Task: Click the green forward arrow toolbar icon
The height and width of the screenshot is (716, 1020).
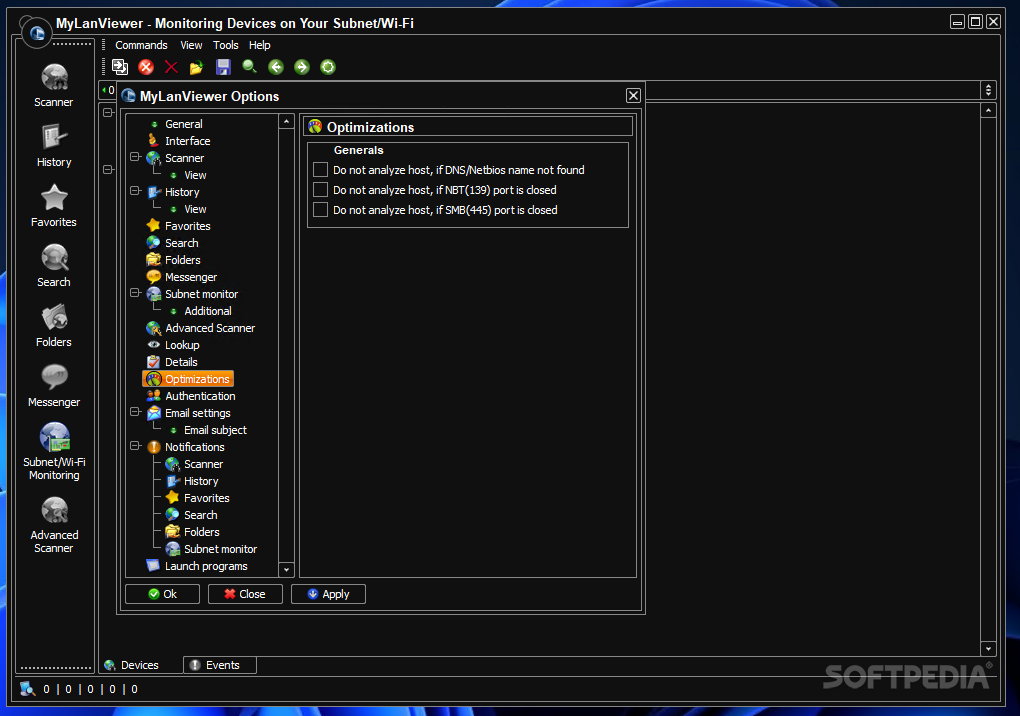Action: click(x=302, y=67)
